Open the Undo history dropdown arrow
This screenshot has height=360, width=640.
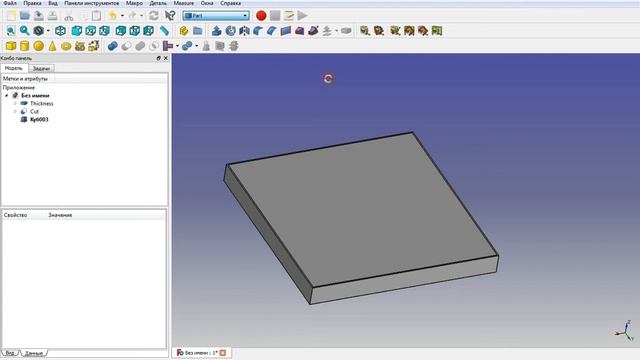122,16
